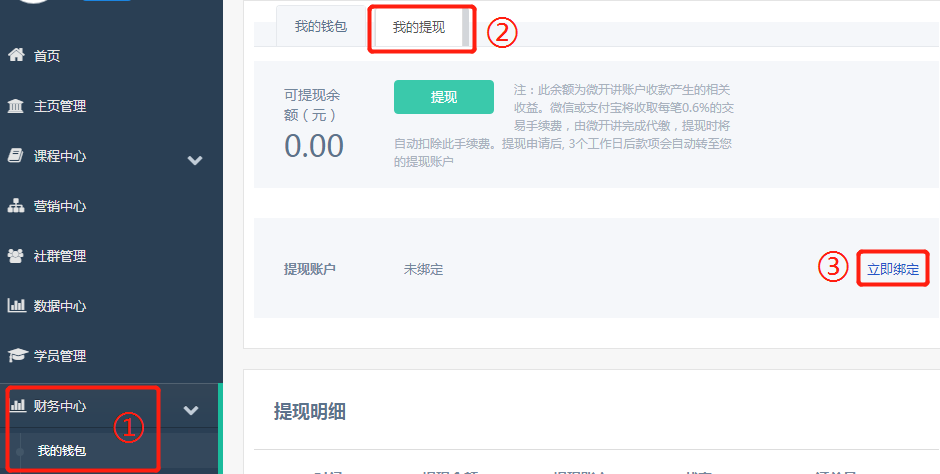Click the 提现明细 heading

click(x=309, y=412)
